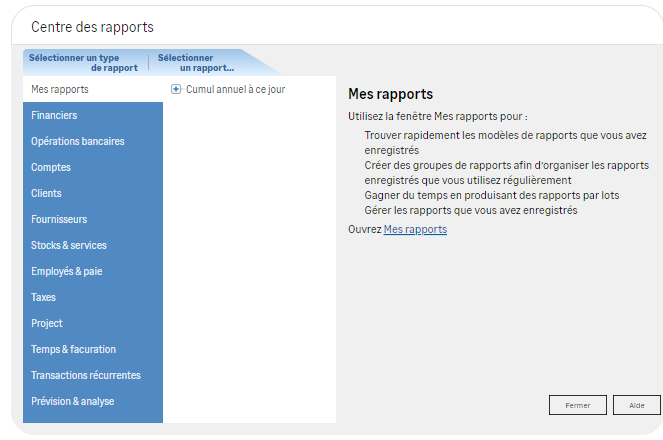Open the Taxes report category
The image size is (663, 440).
point(93,297)
